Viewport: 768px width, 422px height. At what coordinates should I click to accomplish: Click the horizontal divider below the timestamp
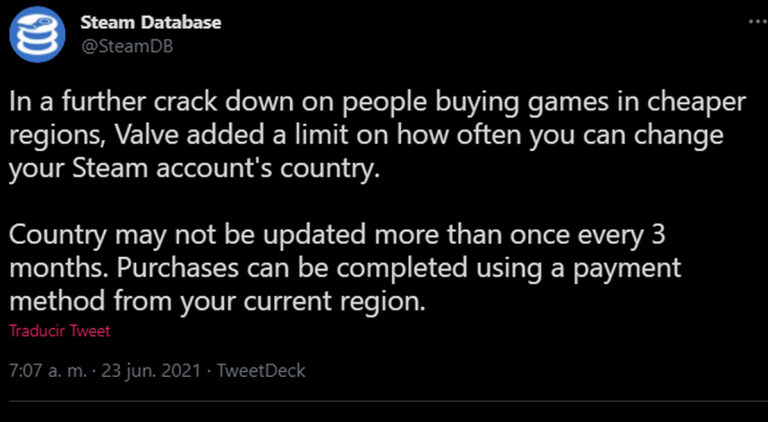(384, 403)
